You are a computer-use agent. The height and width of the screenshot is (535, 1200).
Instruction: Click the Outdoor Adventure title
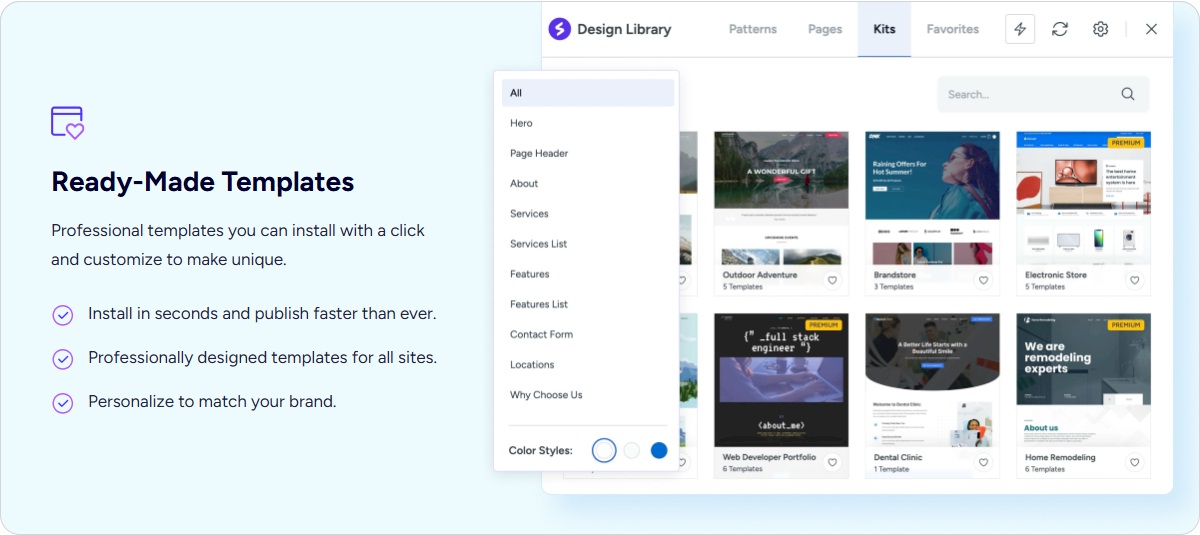[x=760, y=275]
